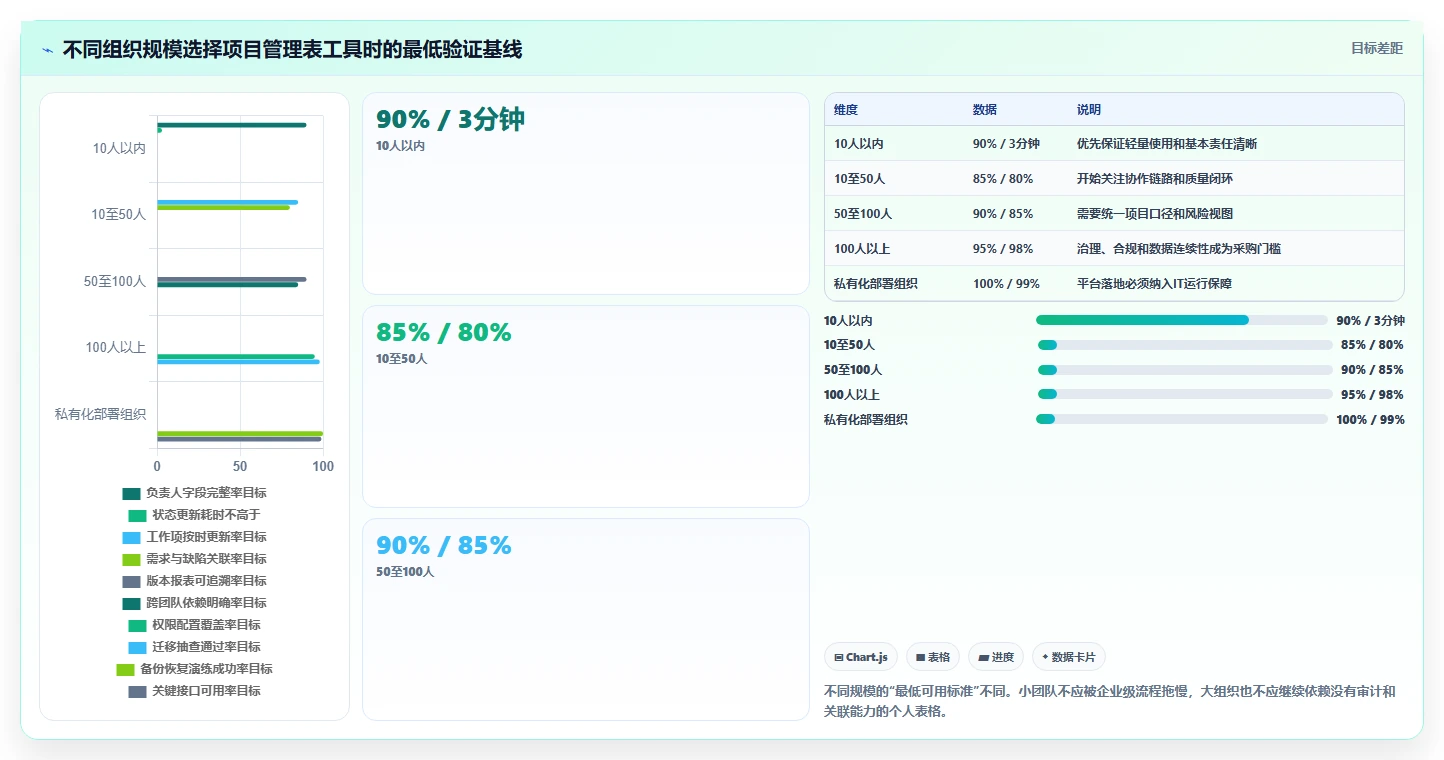
Task: Click the color swatch for 权限配置覆盖率目标
Action: (137, 625)
